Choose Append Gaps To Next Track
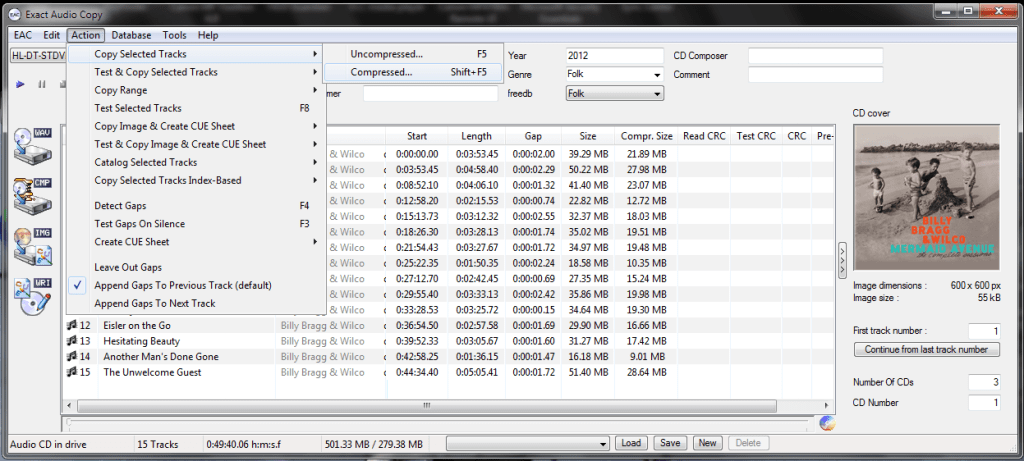The width and height of the screenshot is (1024, 461). [196, 304]
